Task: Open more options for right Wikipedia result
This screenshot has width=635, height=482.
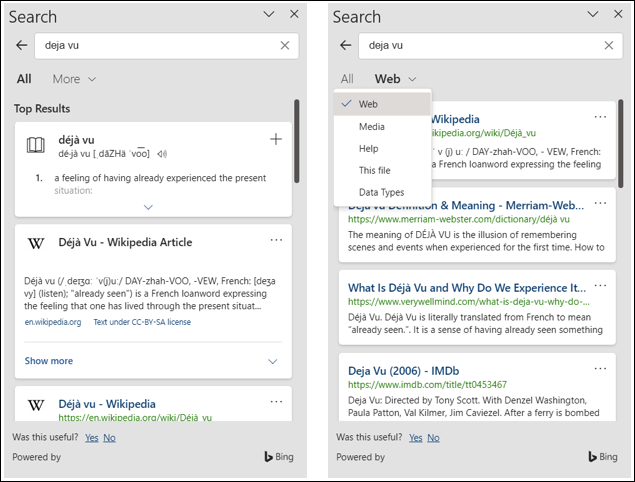Action: click(x=600, y=117)
